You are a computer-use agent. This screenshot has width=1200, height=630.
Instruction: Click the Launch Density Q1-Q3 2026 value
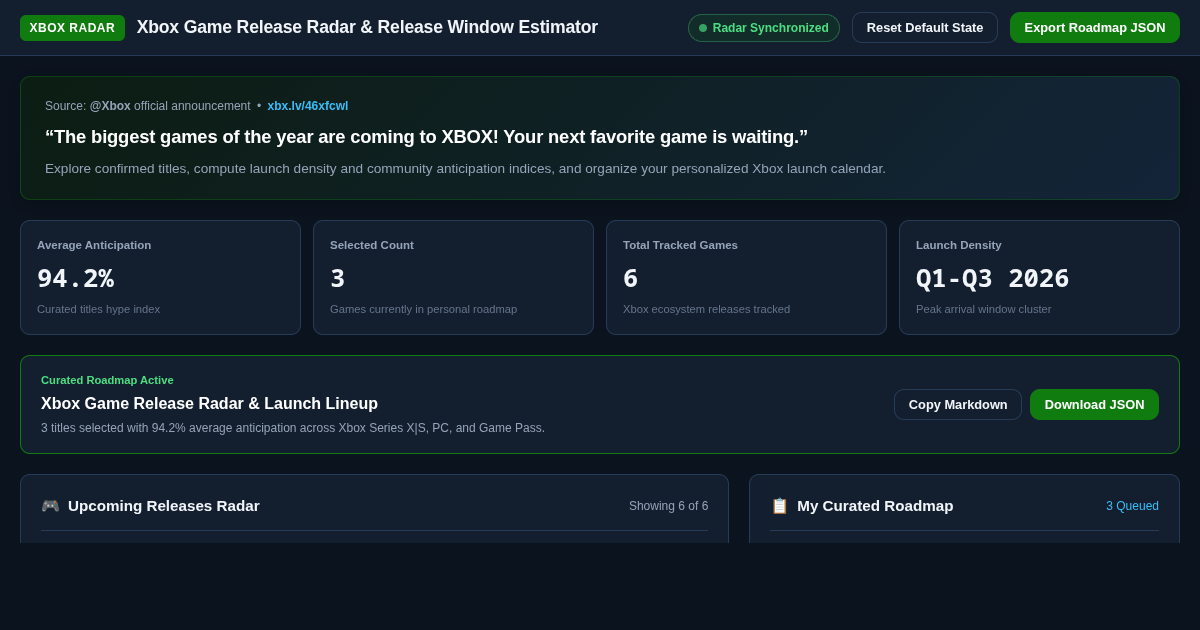pyautogui.click(x=992, y=278)
